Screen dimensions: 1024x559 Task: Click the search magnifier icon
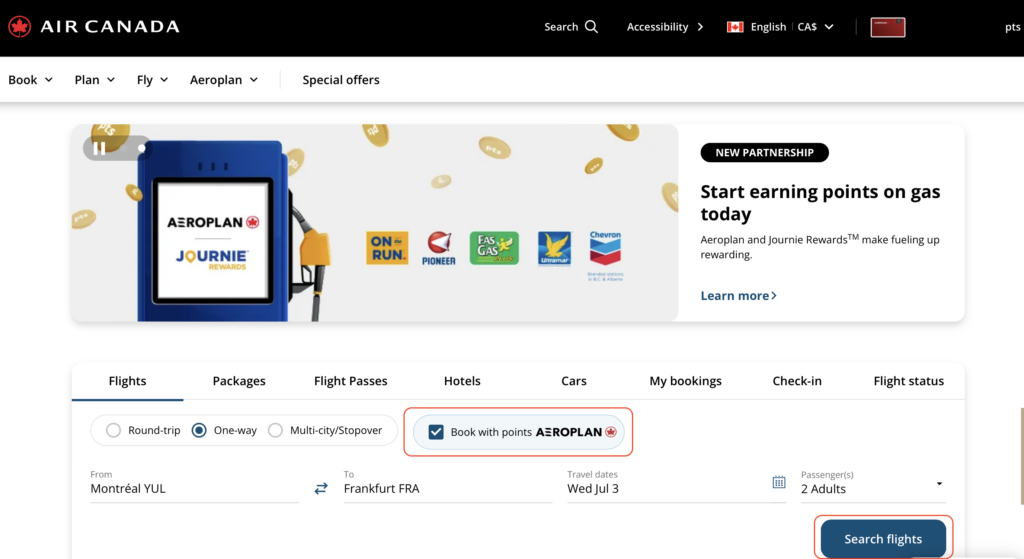(x=591, y=27)
